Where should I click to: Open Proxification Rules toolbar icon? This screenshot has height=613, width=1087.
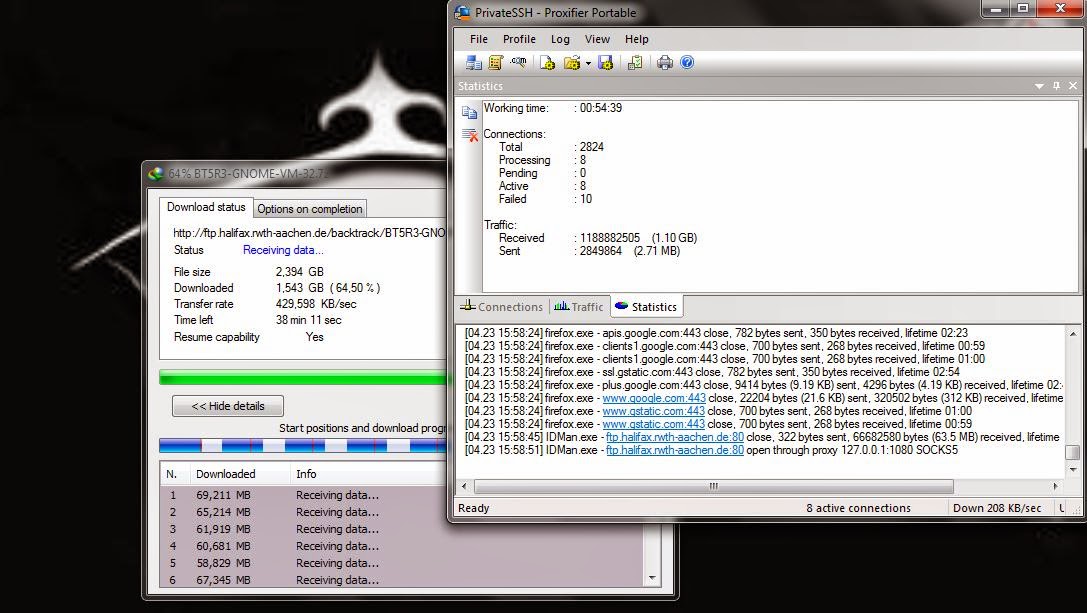point(496,63)
